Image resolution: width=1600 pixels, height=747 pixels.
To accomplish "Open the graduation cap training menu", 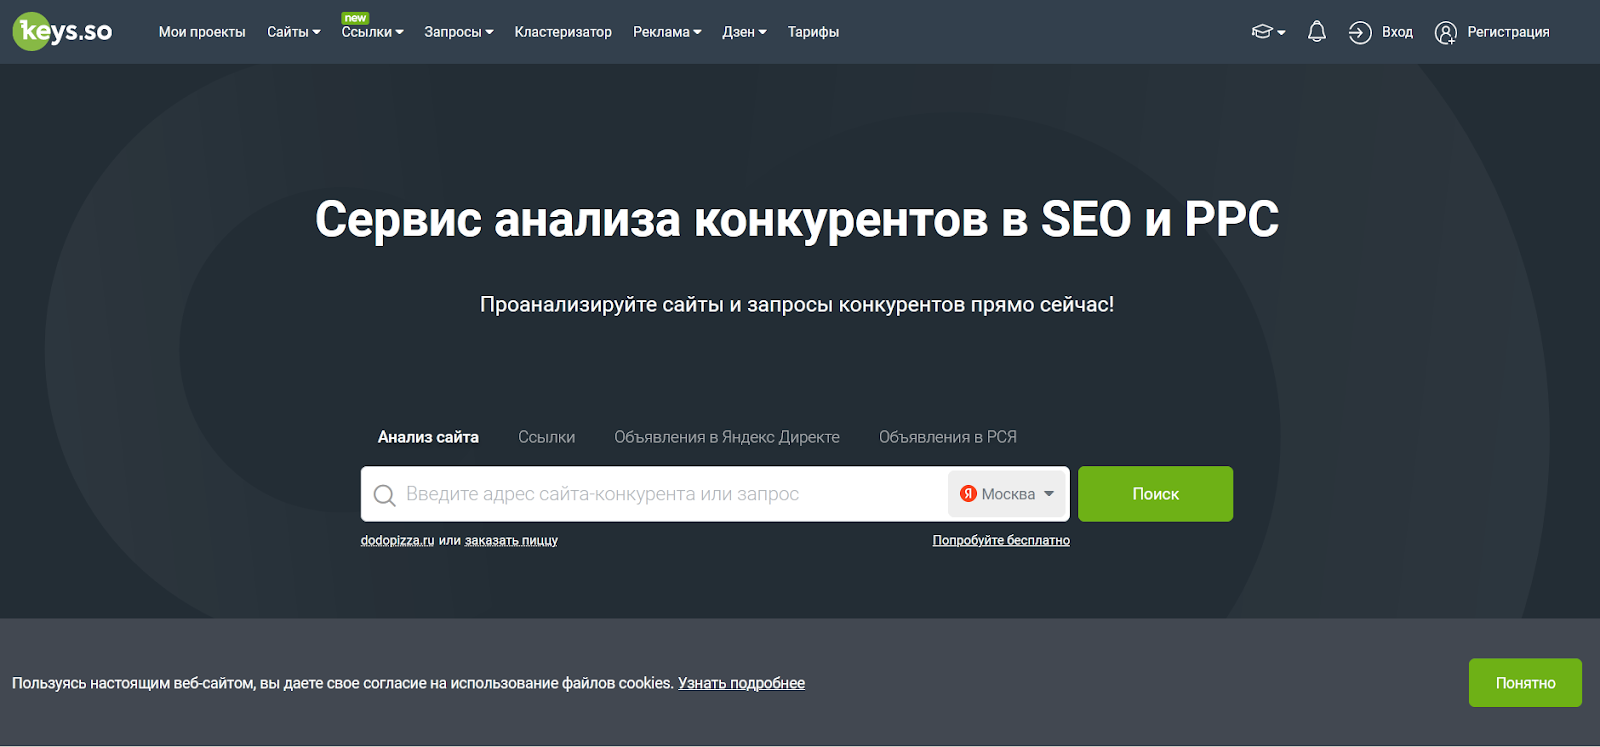I will [x=1267, y=32].
